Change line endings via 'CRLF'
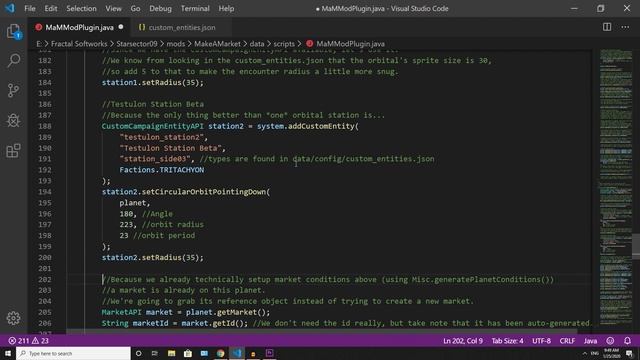This screenshot has width=640, height=360. point(567,341)
